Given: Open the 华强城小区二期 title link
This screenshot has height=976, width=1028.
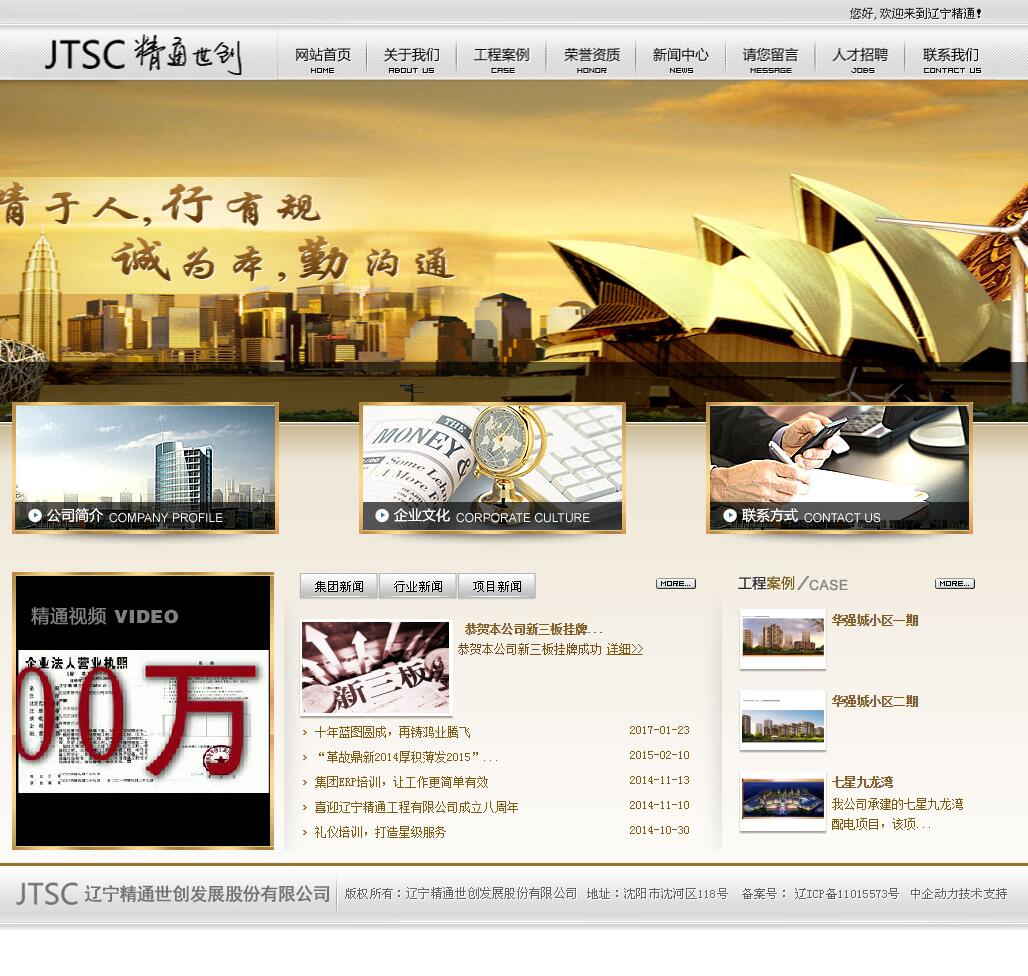Looking at the screenshot, I should (875, 701).
